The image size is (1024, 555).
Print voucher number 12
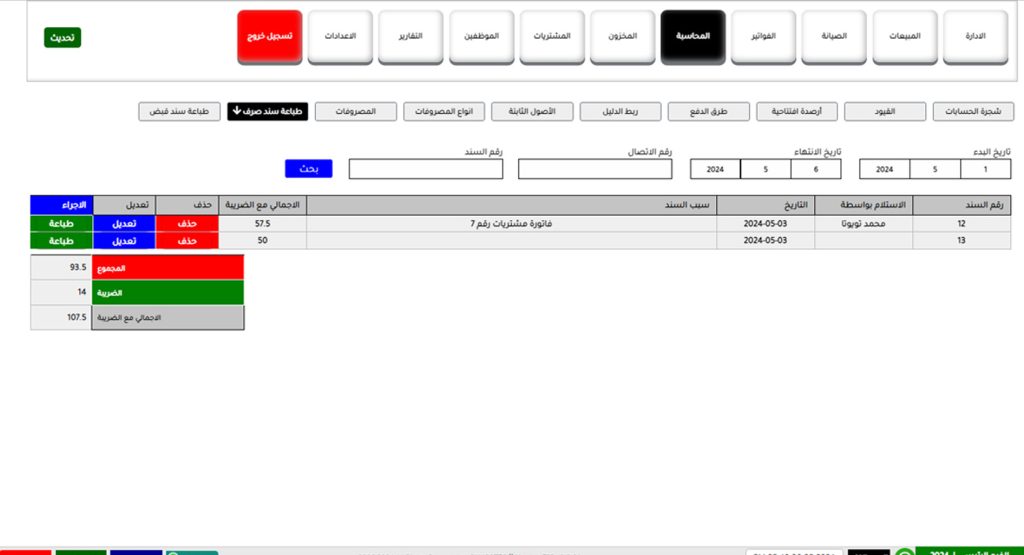coord(62,225)
